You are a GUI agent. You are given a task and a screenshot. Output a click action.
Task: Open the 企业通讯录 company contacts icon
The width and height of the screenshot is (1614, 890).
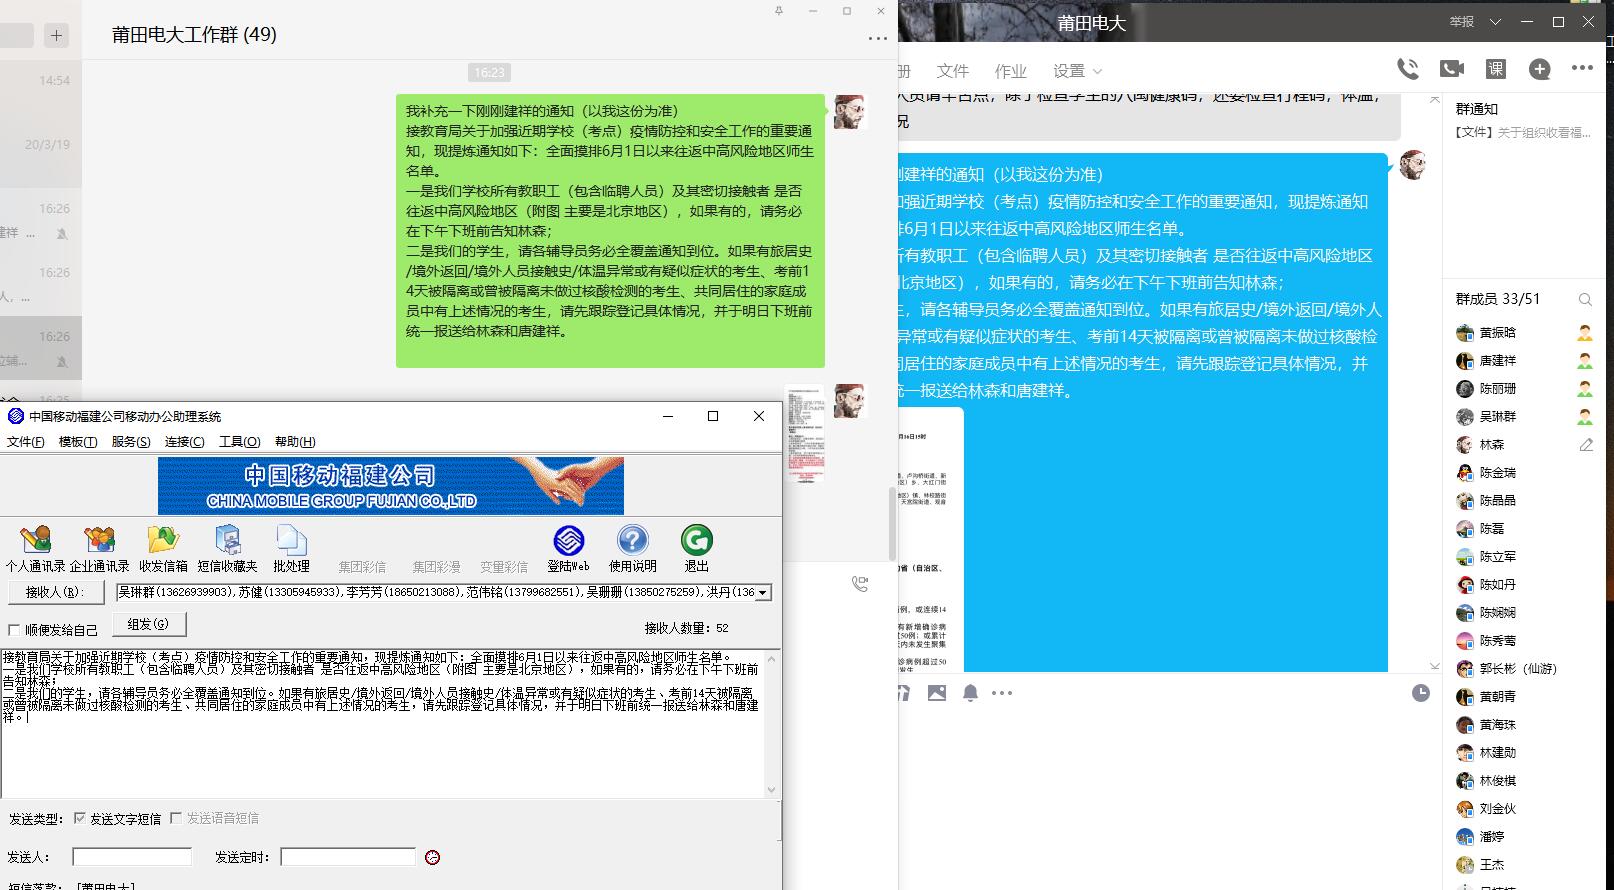pyautogui.click(x=99, y=548)
